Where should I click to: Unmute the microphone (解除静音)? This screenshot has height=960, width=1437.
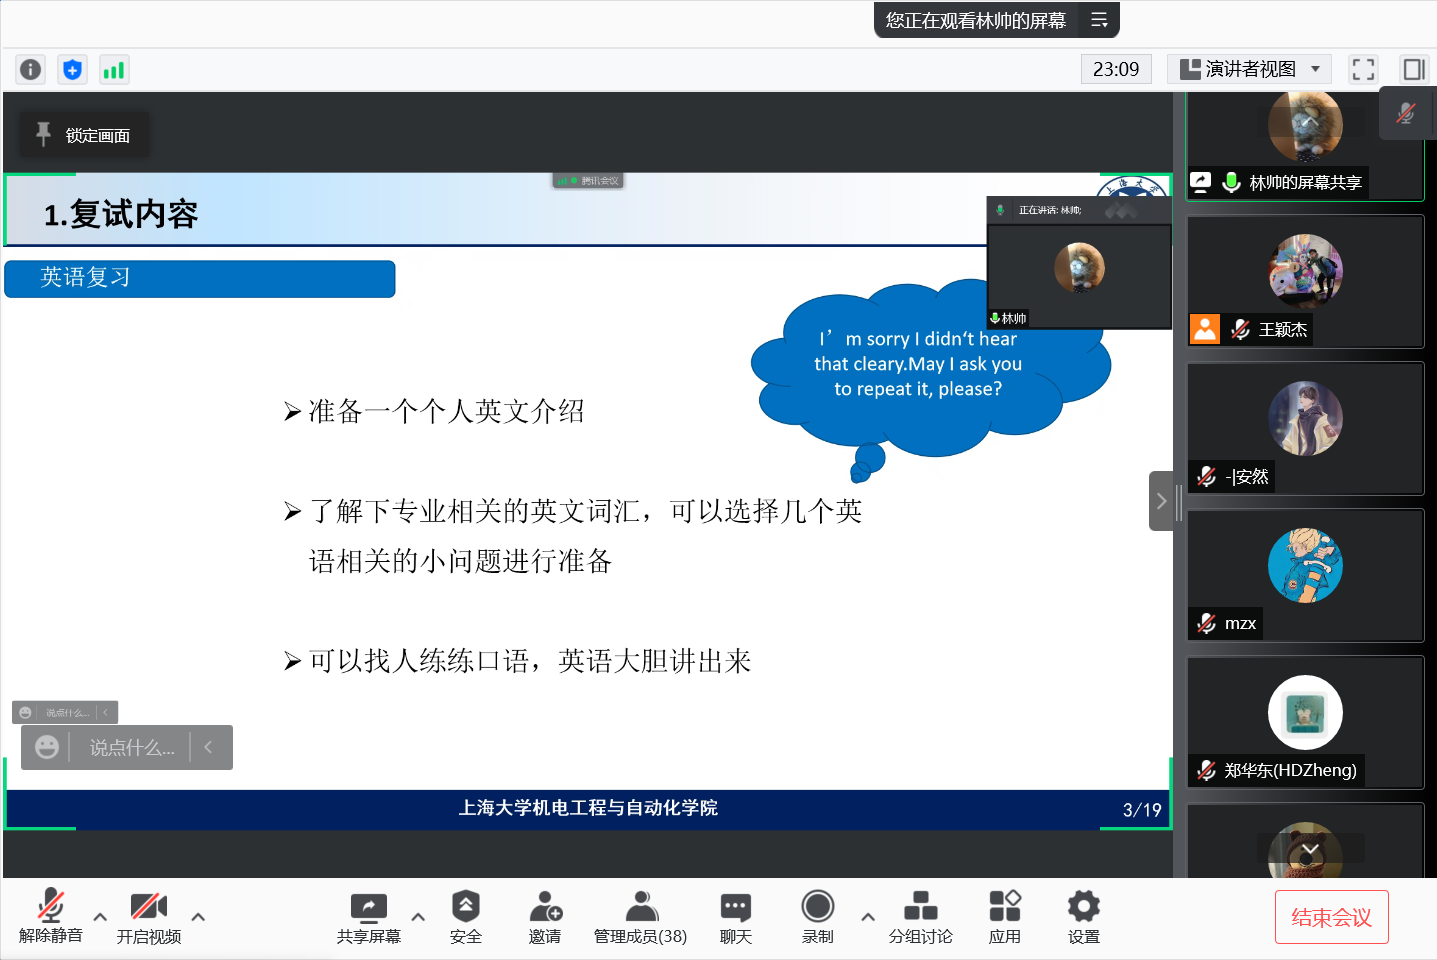point(51,916)
